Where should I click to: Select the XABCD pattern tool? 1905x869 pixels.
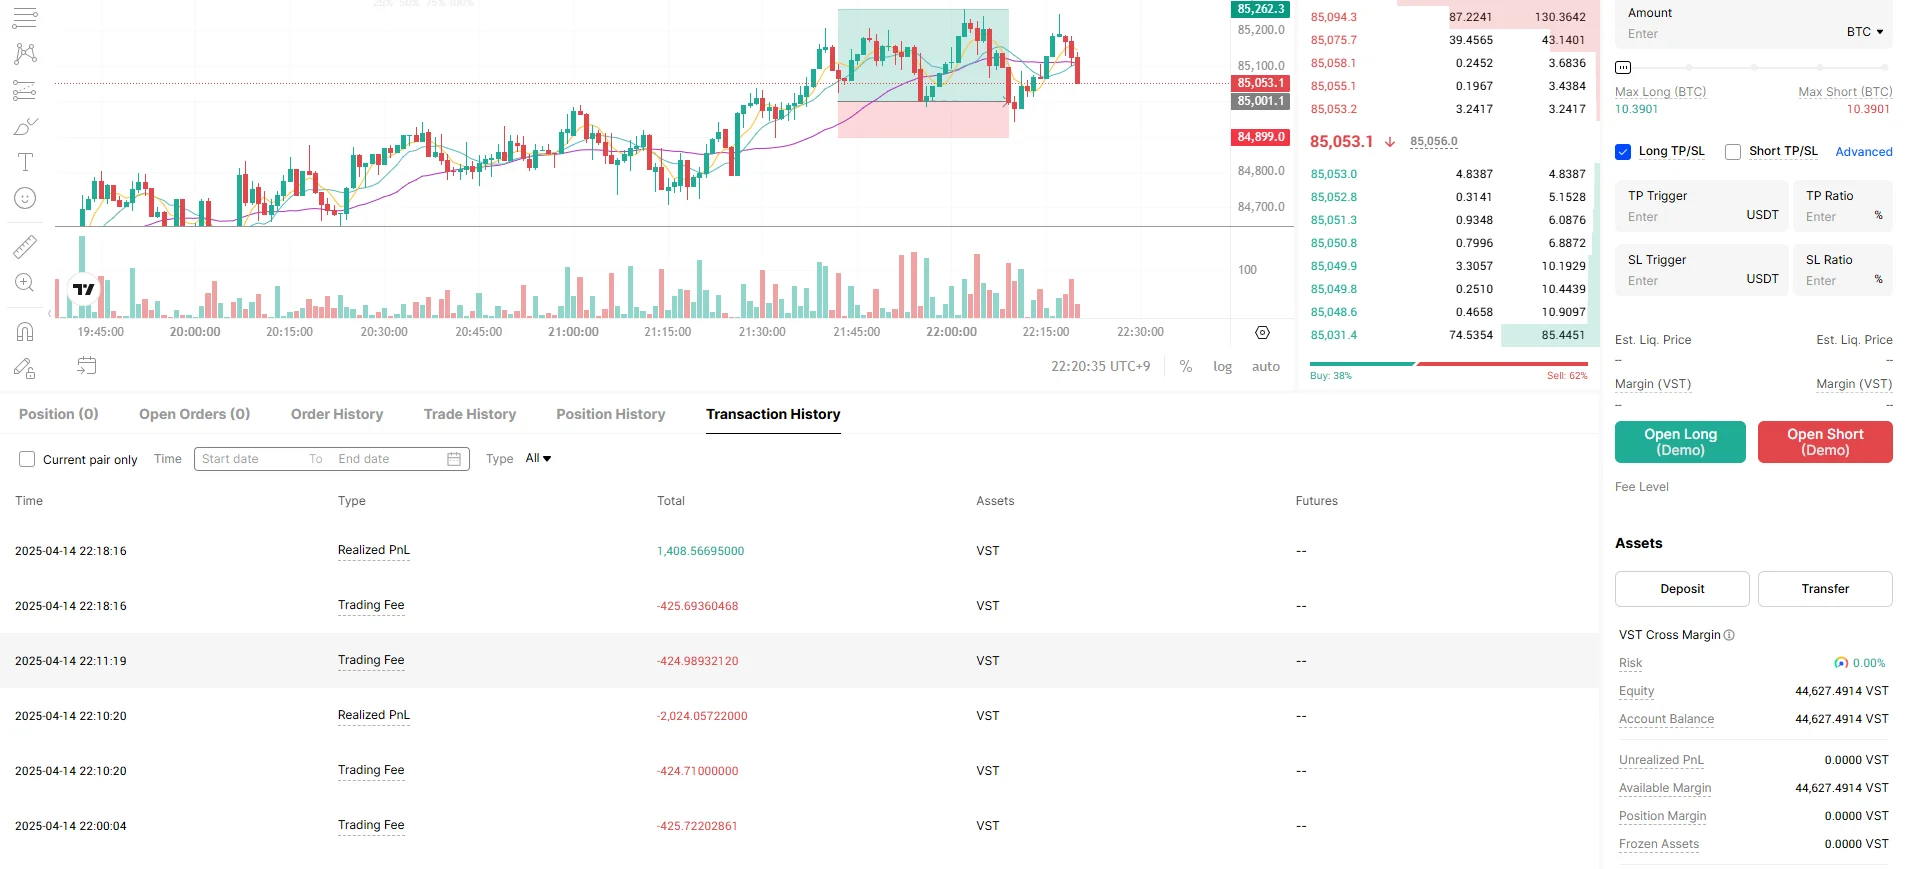point(25,54)
